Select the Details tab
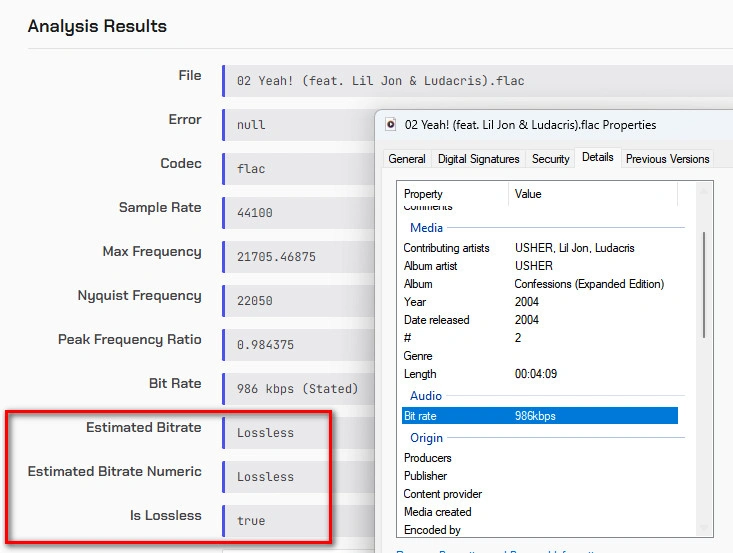 click(597, 157)
